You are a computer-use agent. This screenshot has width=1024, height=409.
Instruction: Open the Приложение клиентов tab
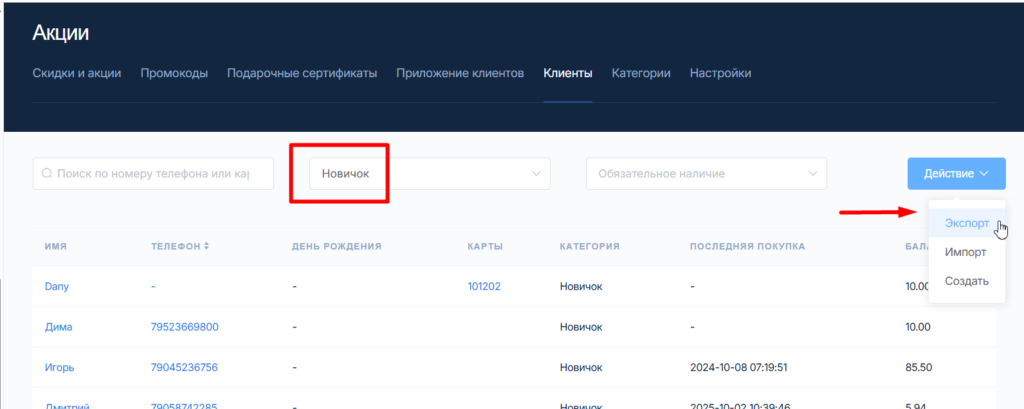460,73
